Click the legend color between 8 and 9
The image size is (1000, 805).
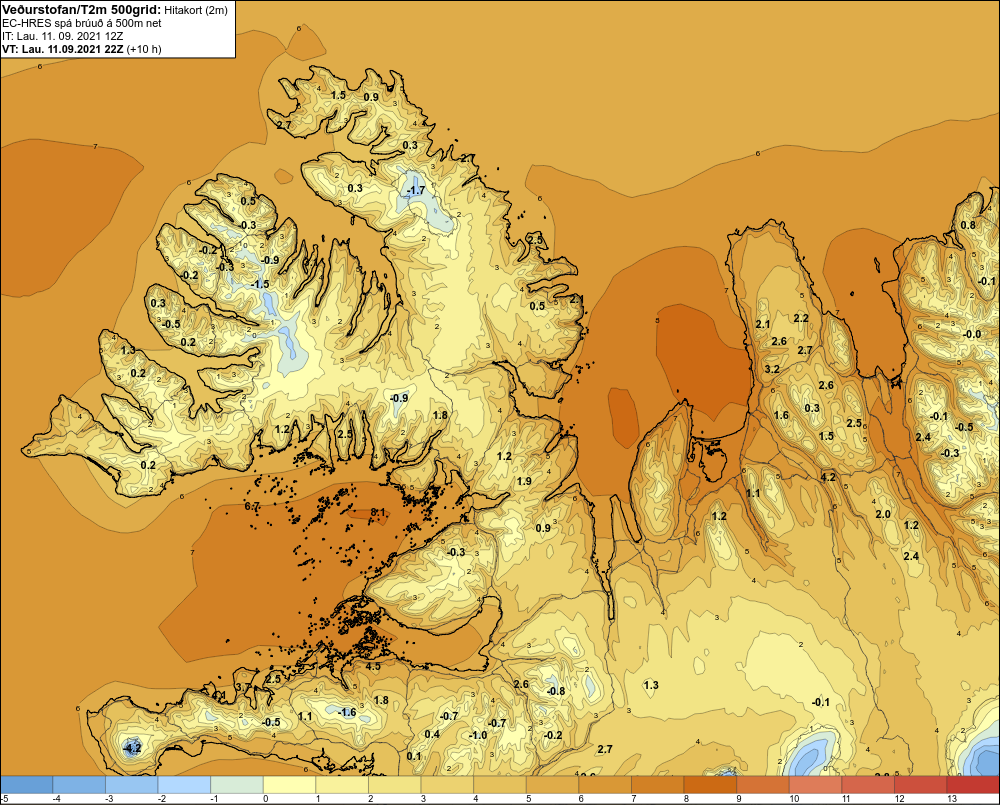[x=710, y=784]
